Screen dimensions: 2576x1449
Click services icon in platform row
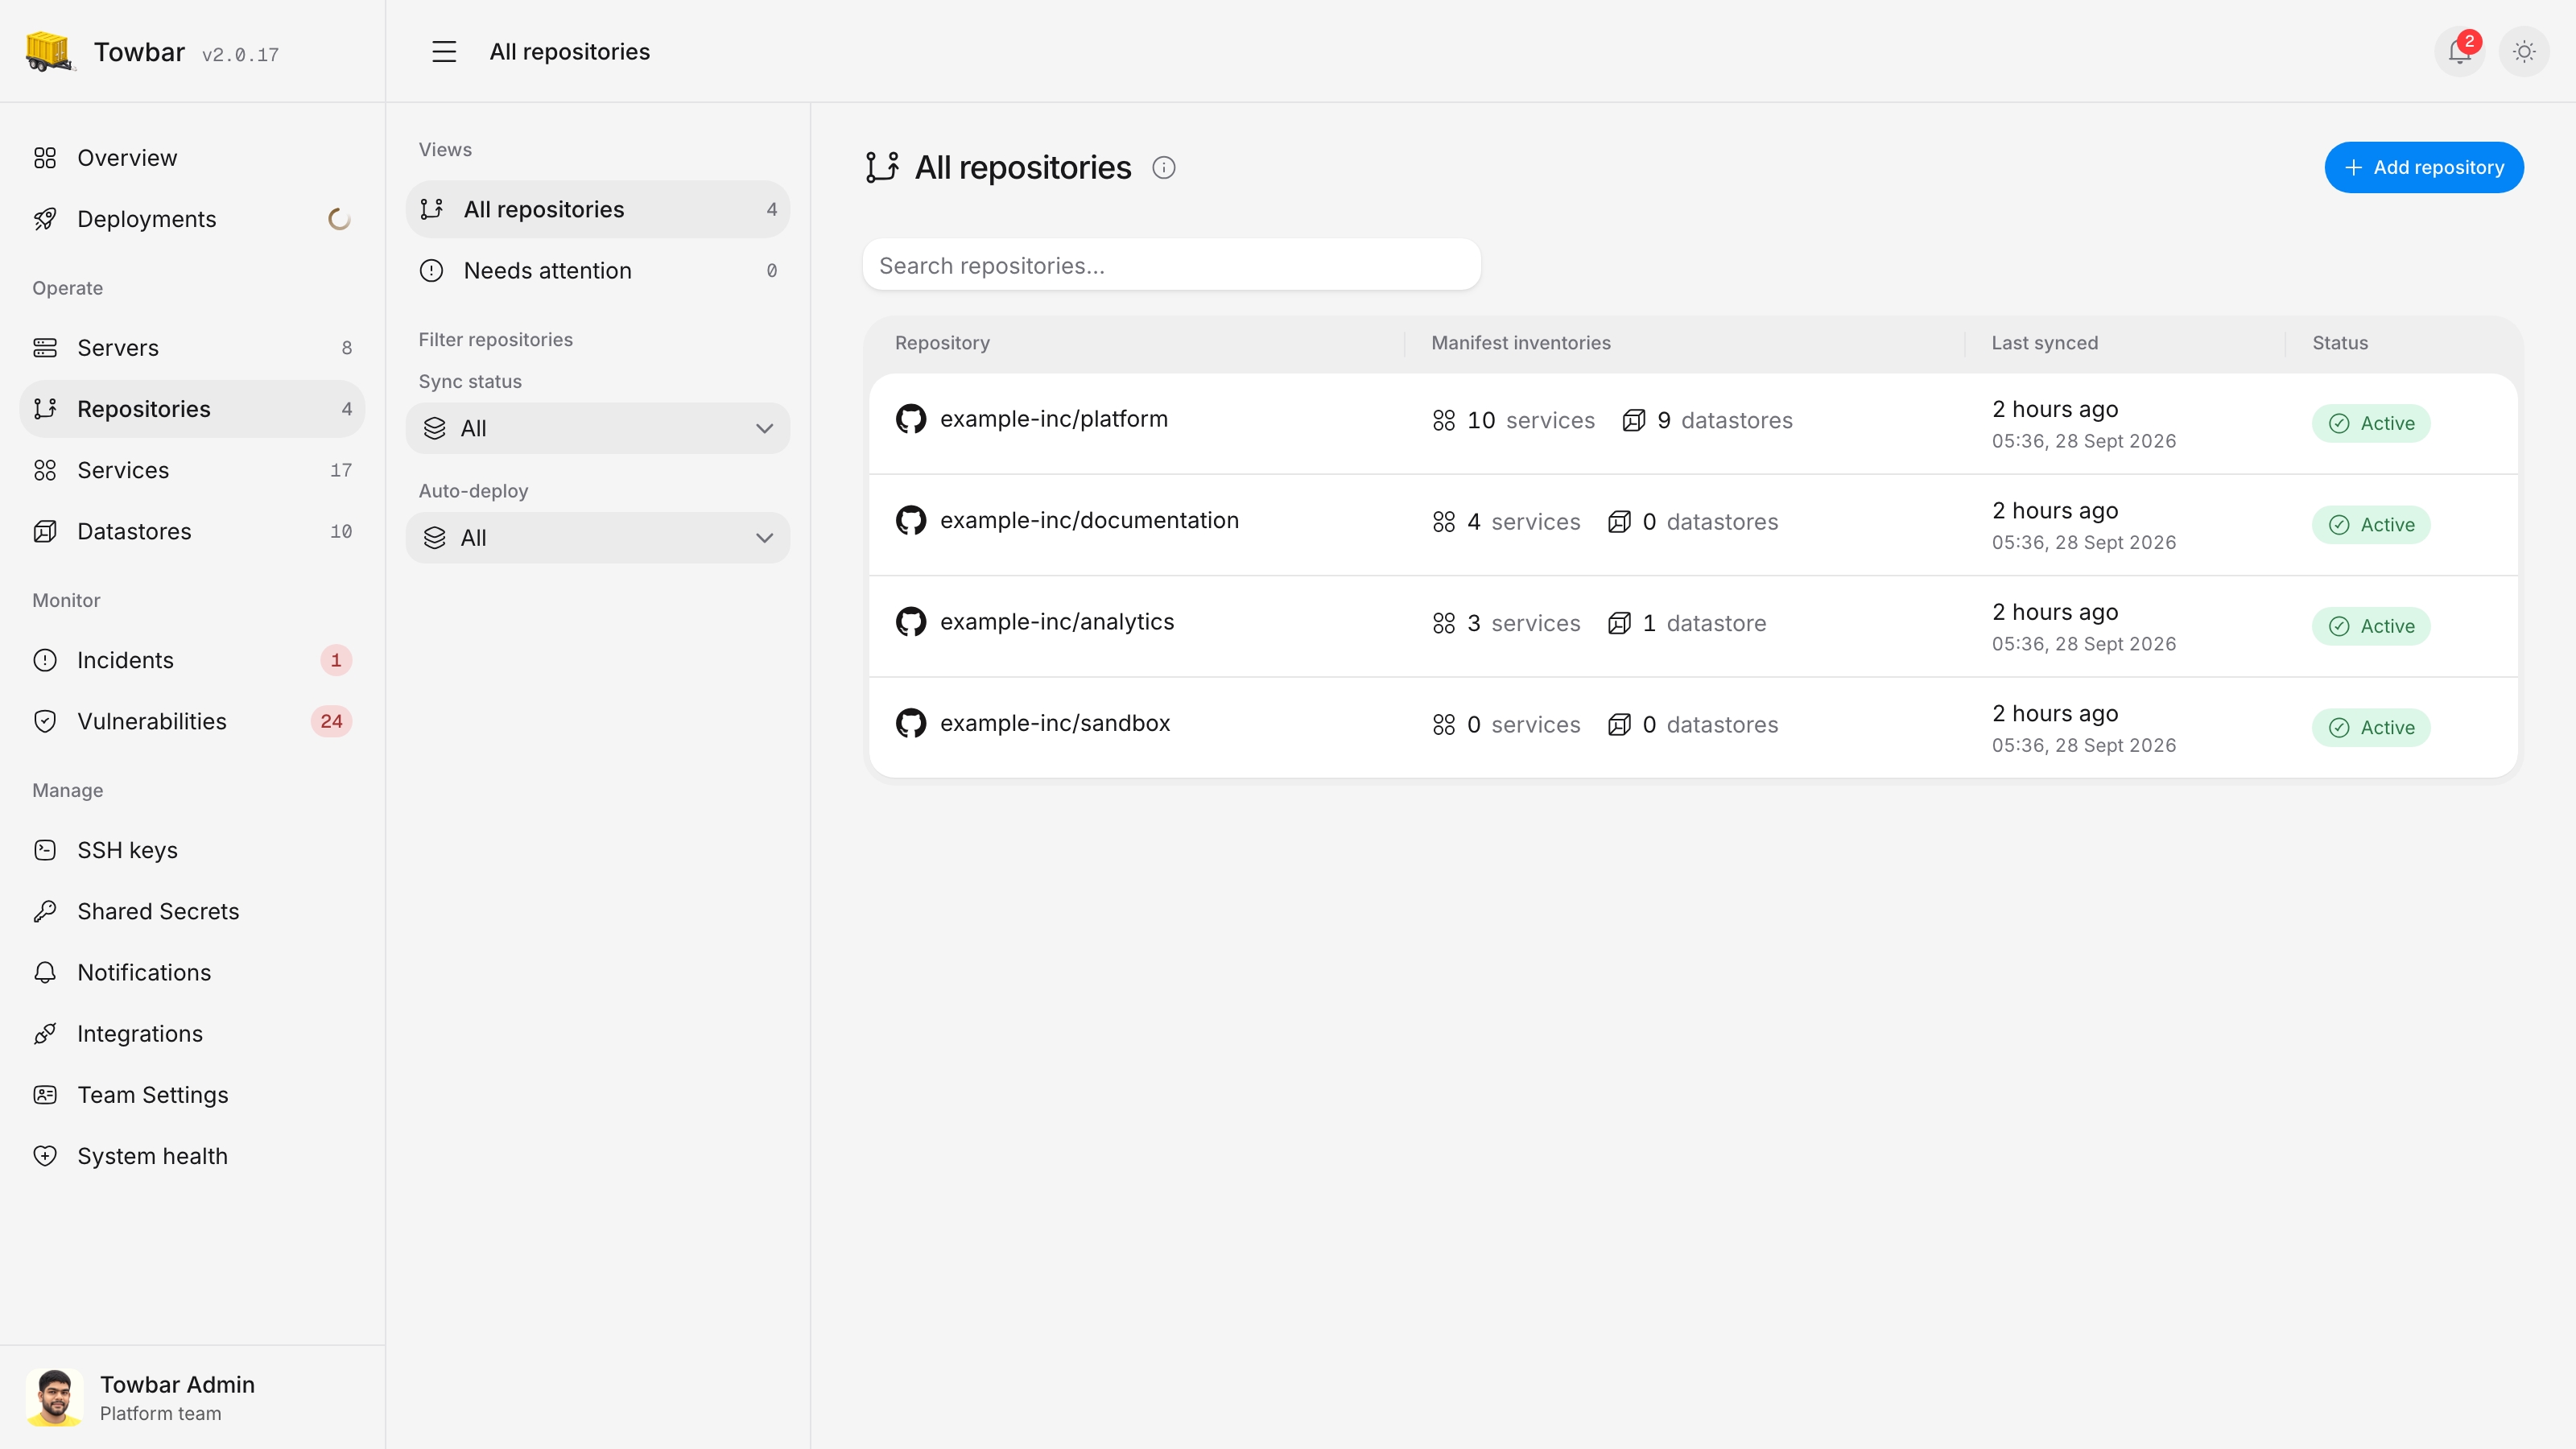coord(1443,420)
